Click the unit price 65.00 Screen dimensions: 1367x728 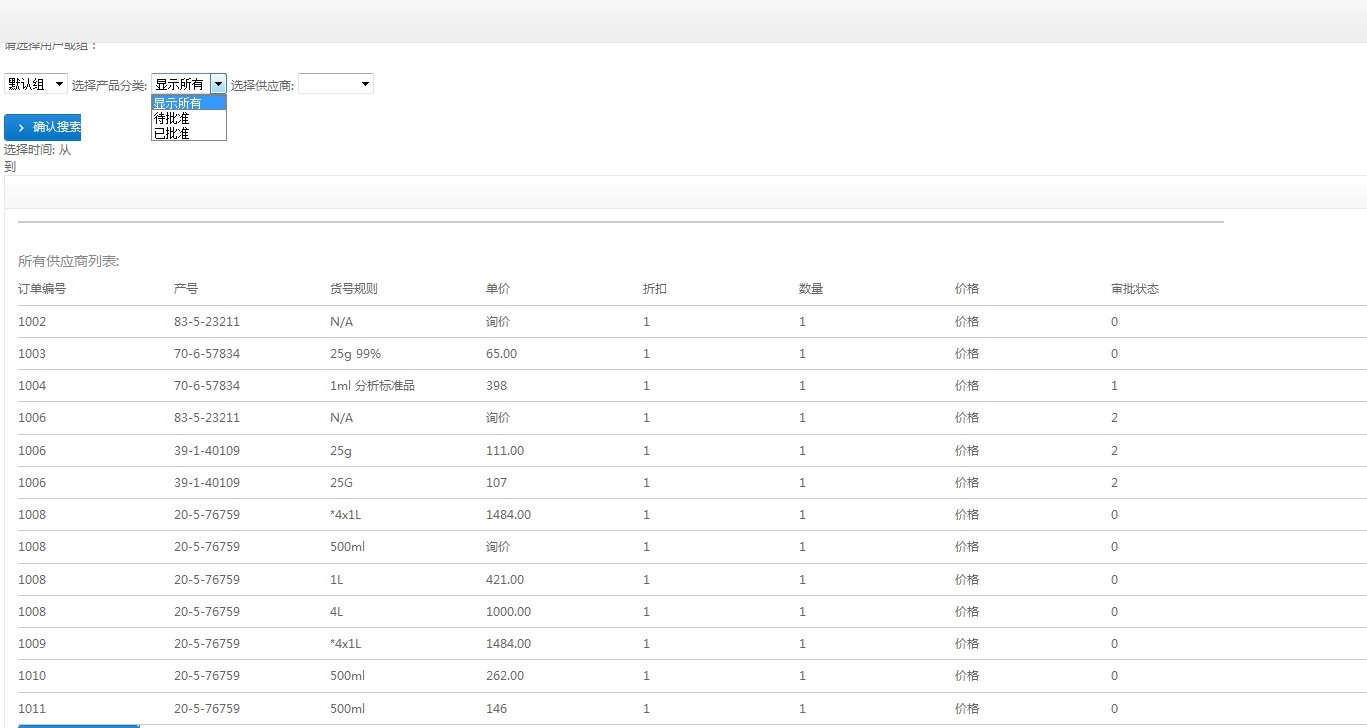point(502,354)
